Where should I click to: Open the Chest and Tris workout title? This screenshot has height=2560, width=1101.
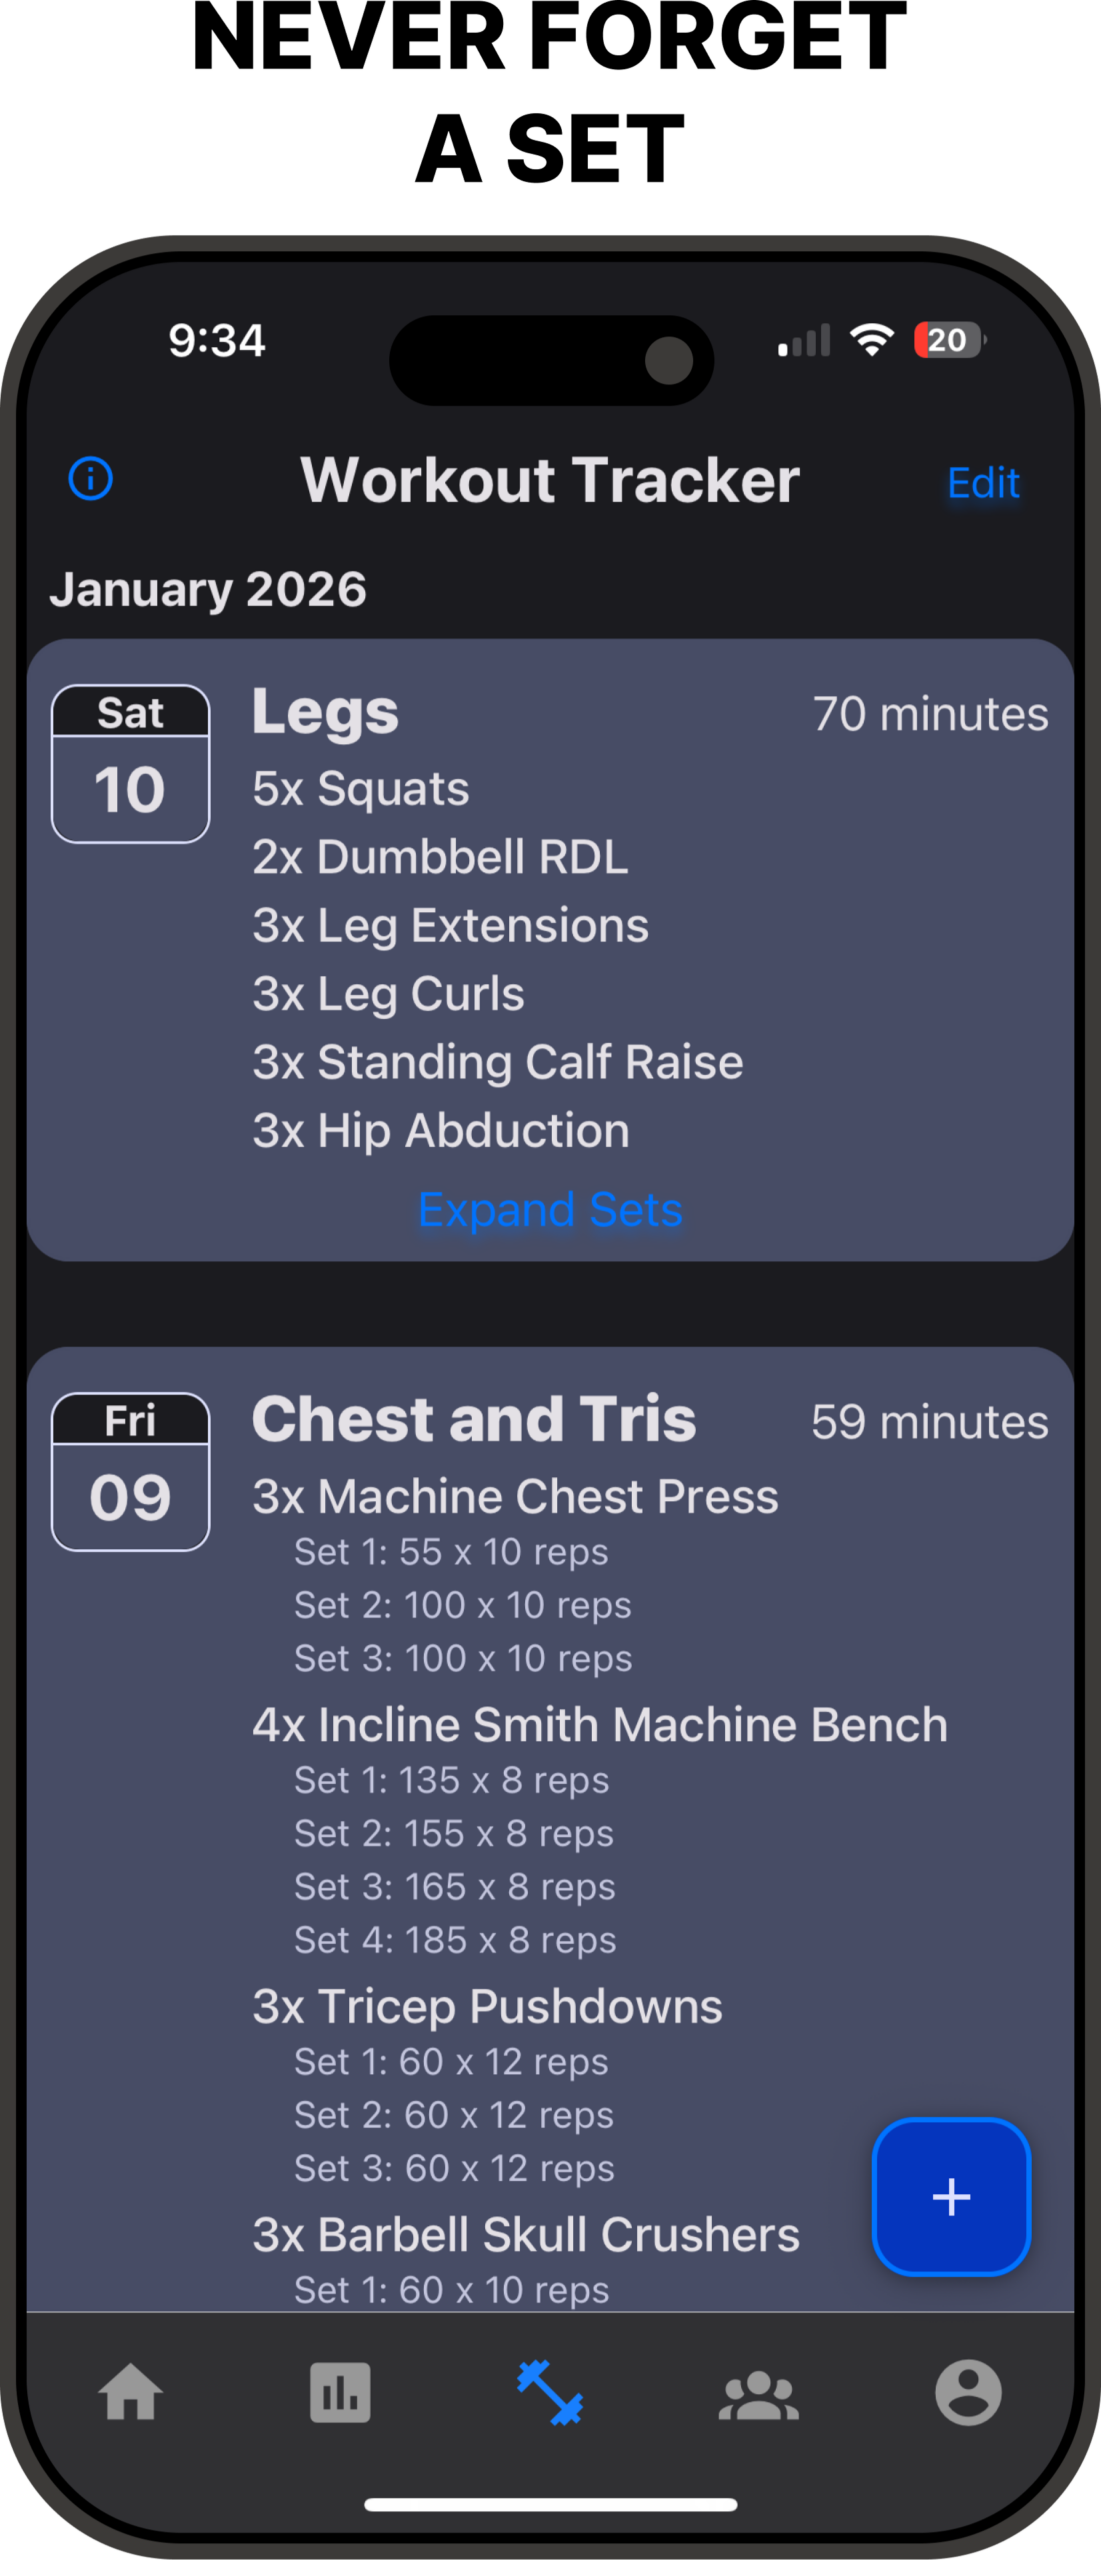point(474,1419)
